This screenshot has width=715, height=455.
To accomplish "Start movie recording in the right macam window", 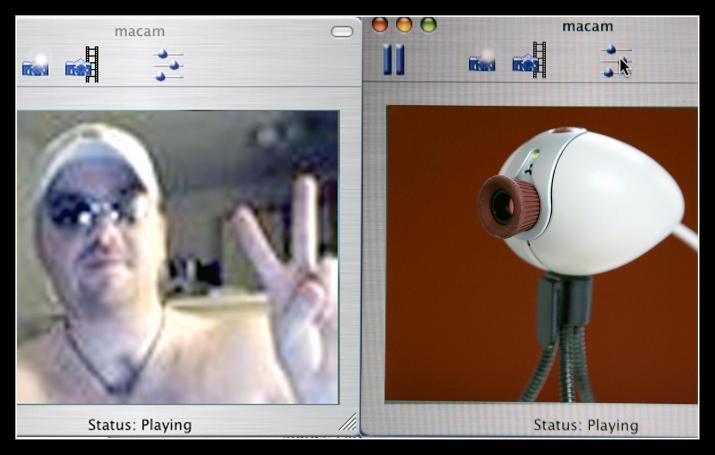I will click(x=529, y=60).
